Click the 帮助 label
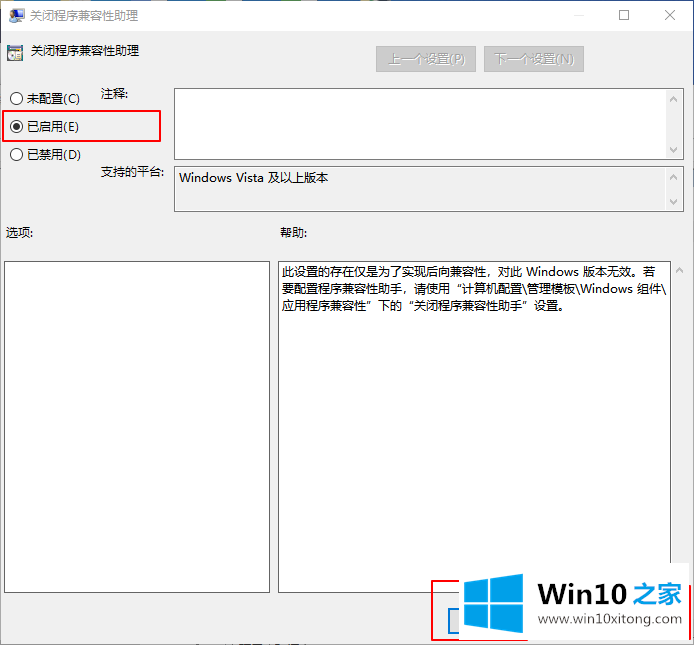 tap(293, 232)
